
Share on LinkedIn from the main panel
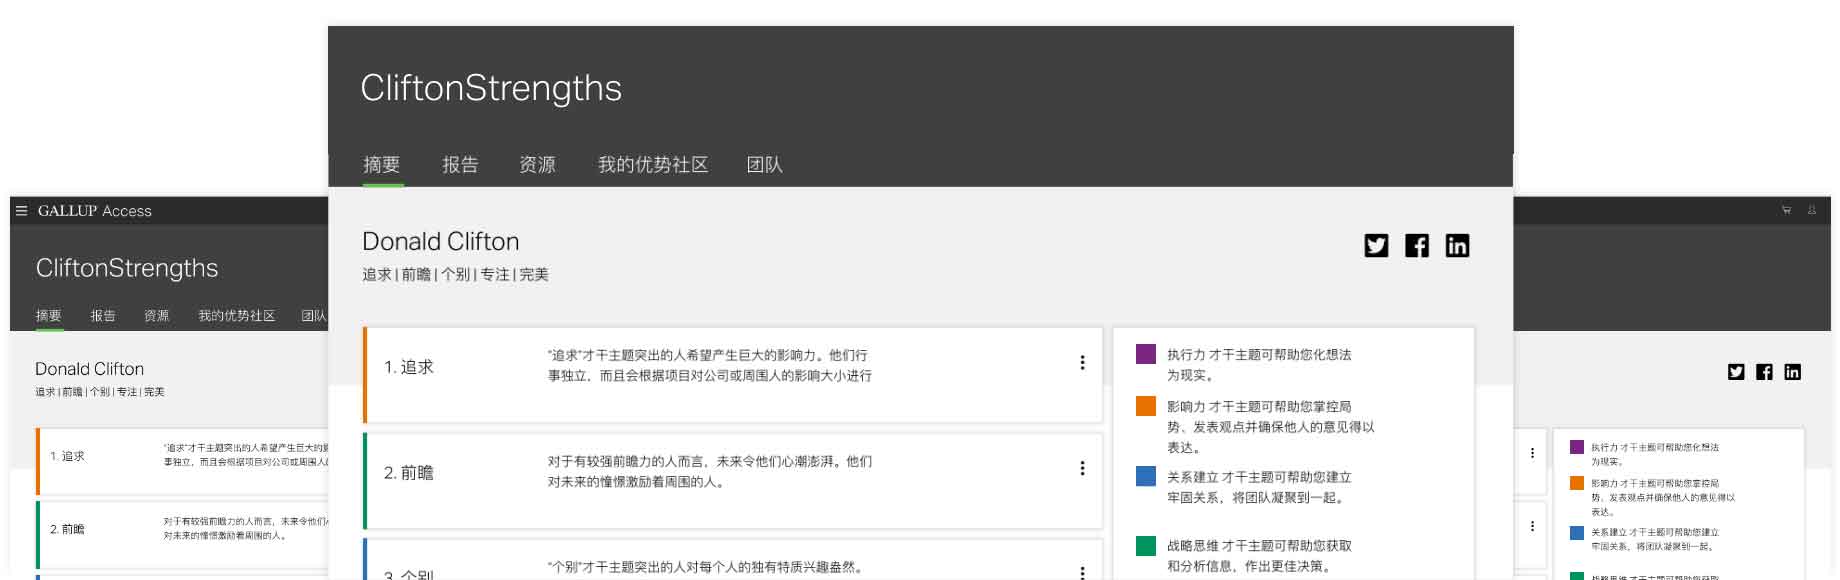(x=1457, y=245)
